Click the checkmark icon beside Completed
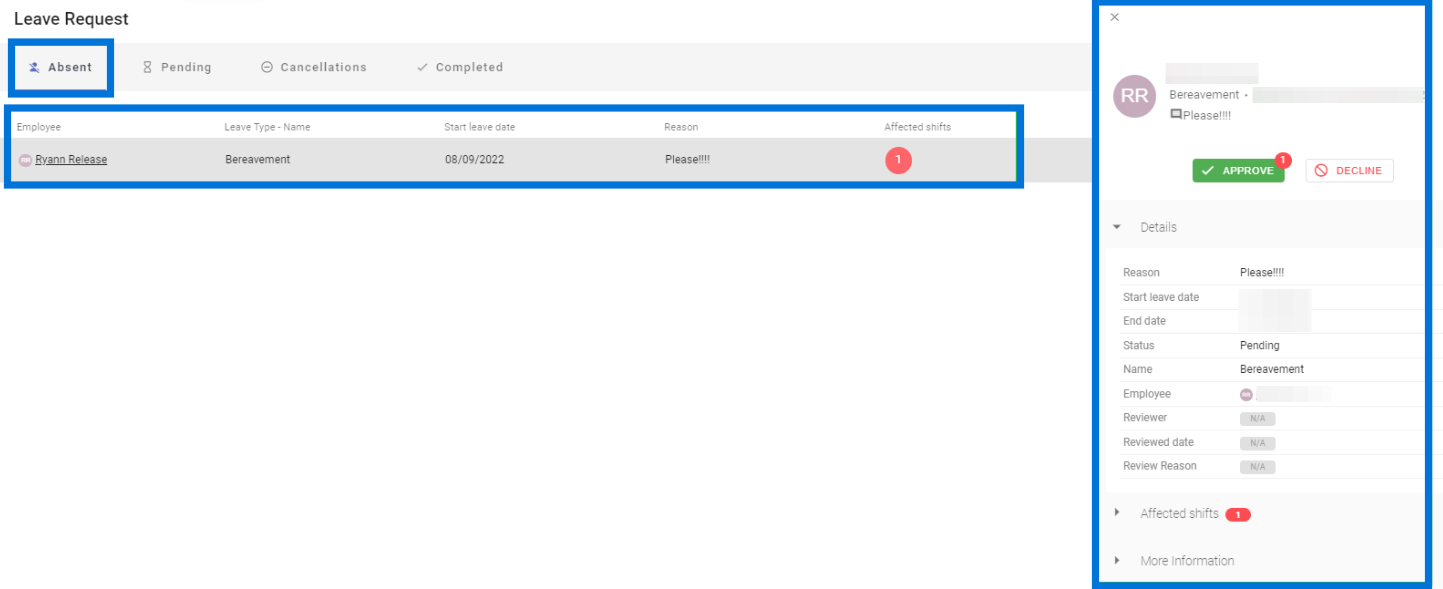Image resolution: width=1443 pixels, height=589 pixels. (x=421, y=66)
